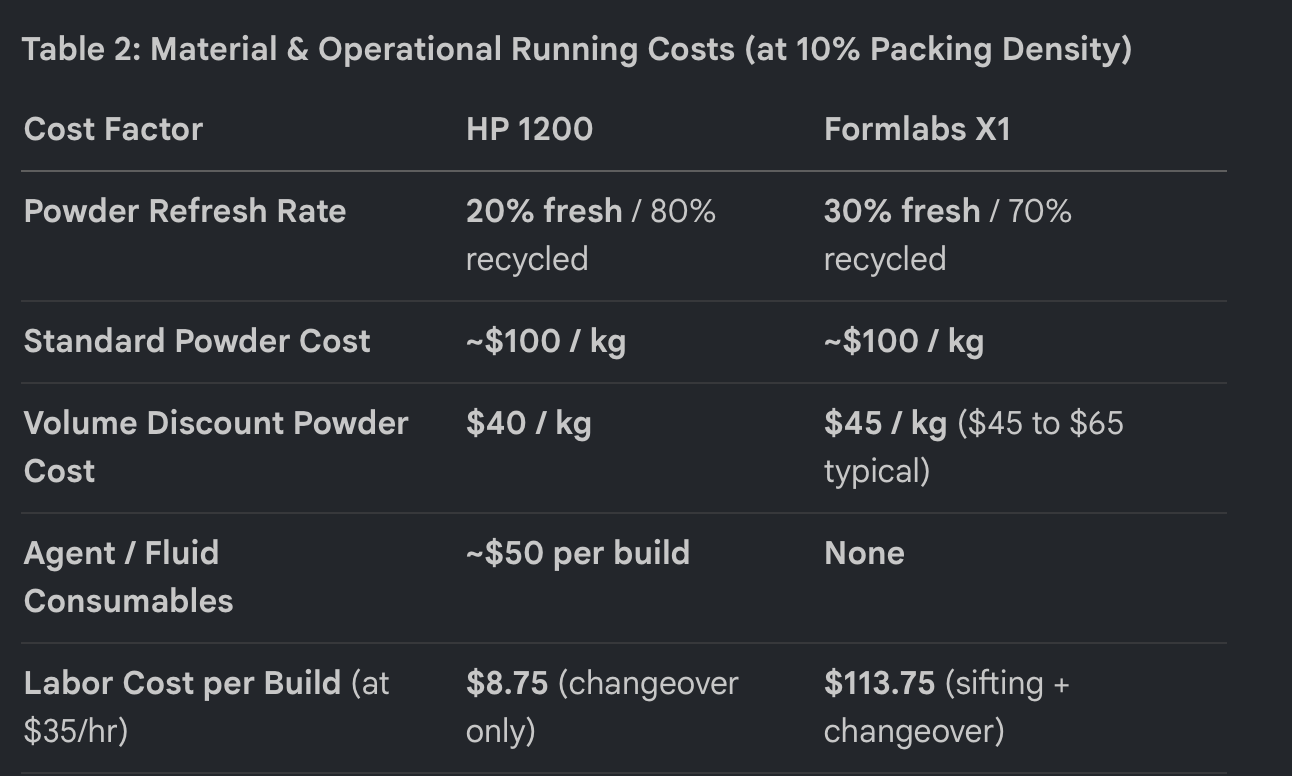The height and width of the screenshot is (776, 1292).
Task: Click the $113.75 sifting + changeover cell
Action: click(947, 707)
